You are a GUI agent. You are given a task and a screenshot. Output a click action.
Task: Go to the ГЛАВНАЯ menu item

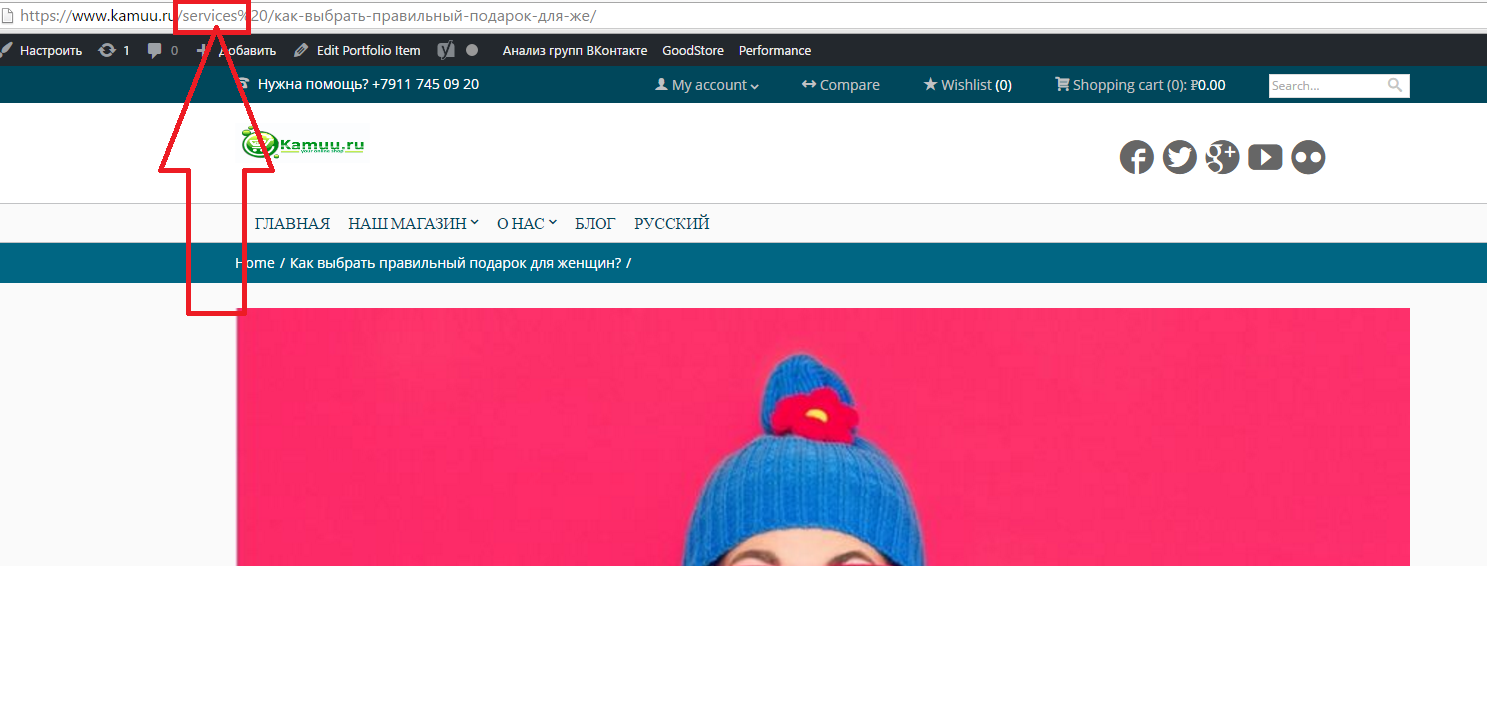[292, 224]
